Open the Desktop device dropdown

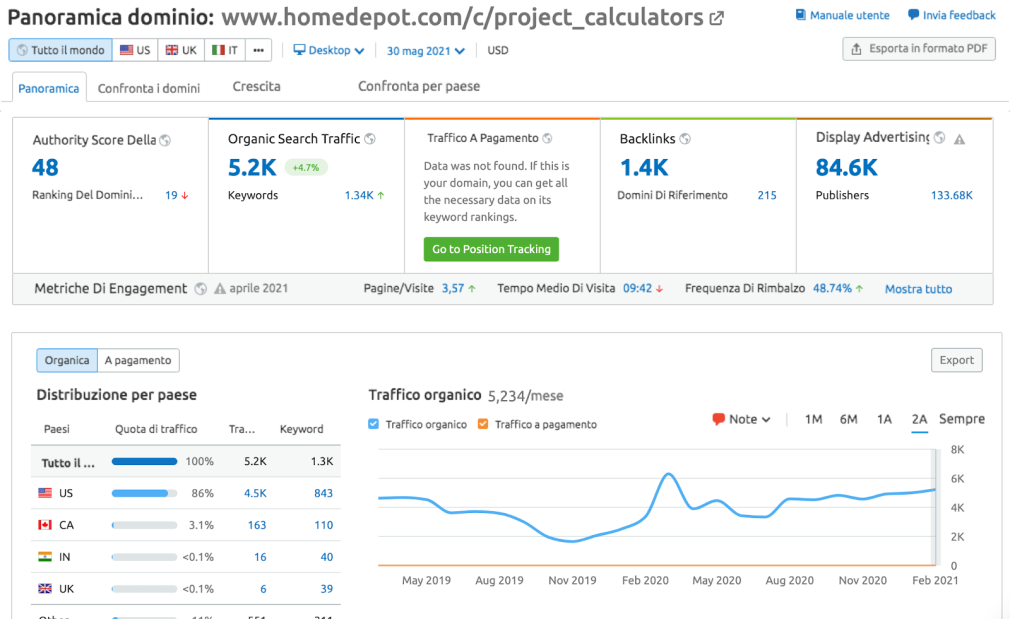click(329, 50)
